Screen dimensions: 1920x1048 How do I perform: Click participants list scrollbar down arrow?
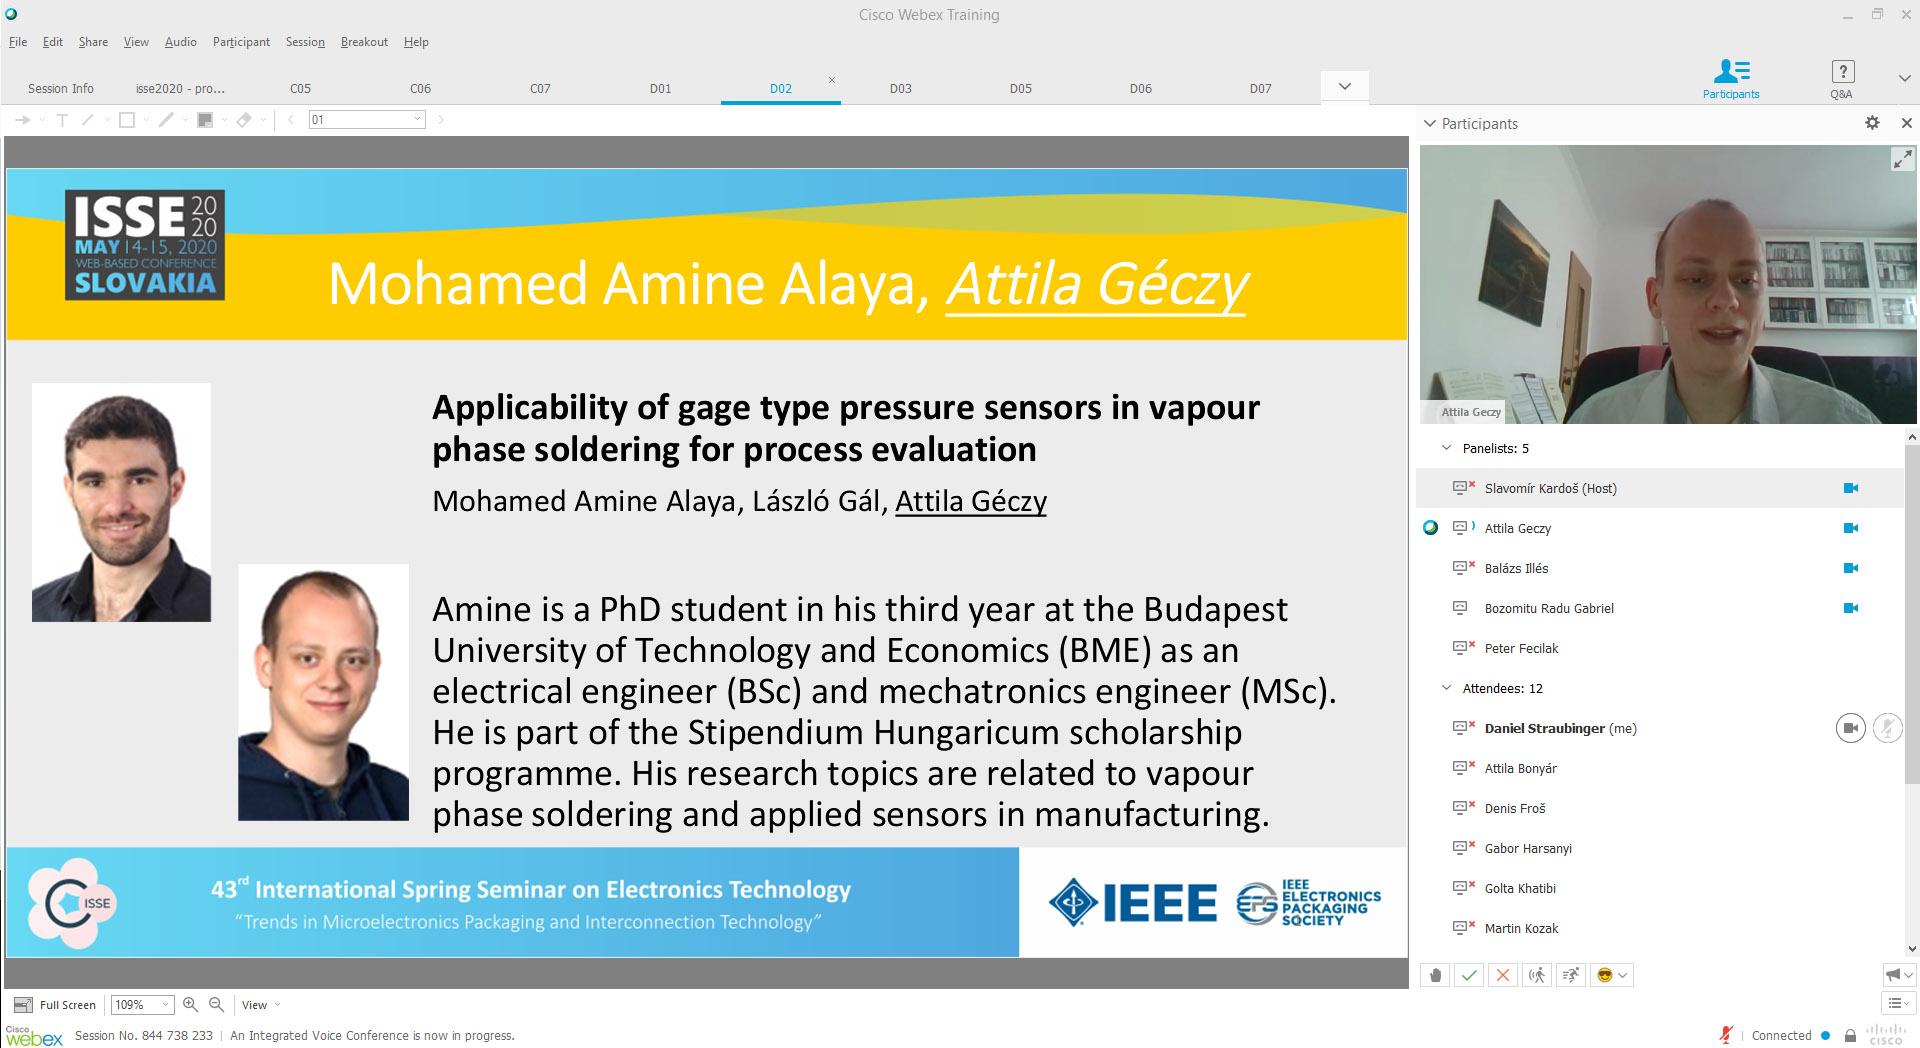(1912, 948)
